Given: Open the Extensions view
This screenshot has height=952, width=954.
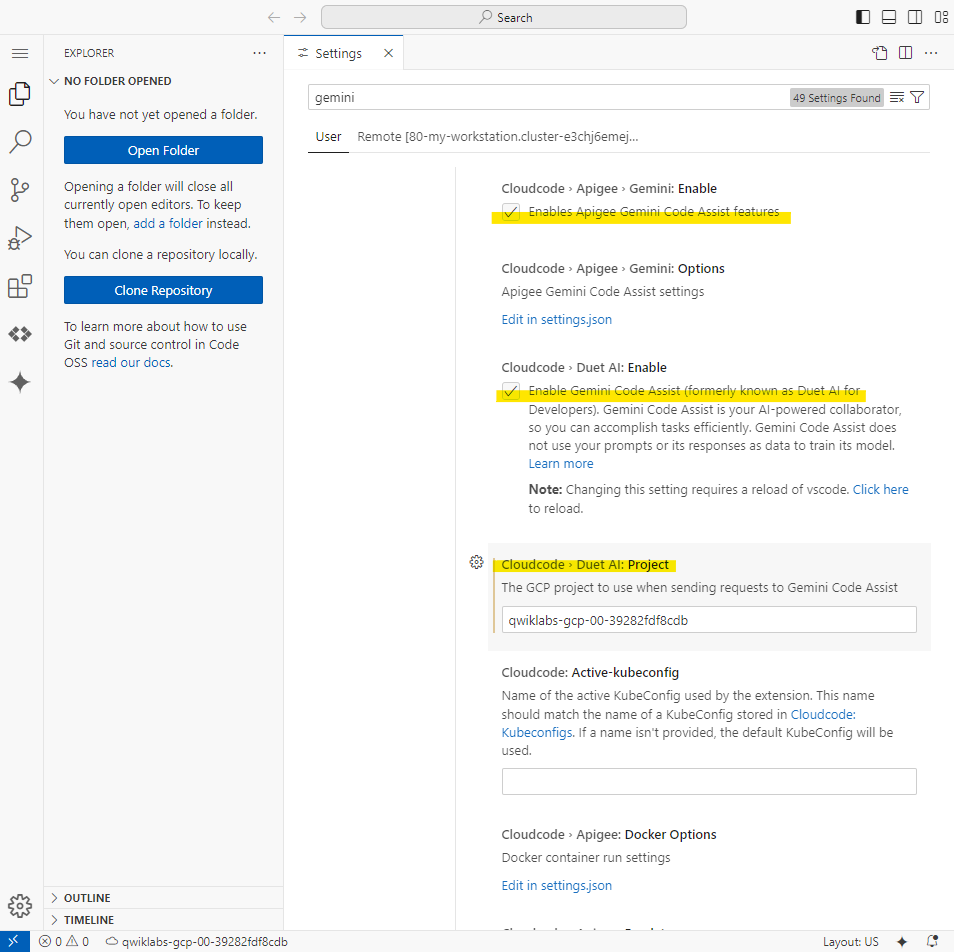Looking at the screenshot, I should [x=20, y=286].
